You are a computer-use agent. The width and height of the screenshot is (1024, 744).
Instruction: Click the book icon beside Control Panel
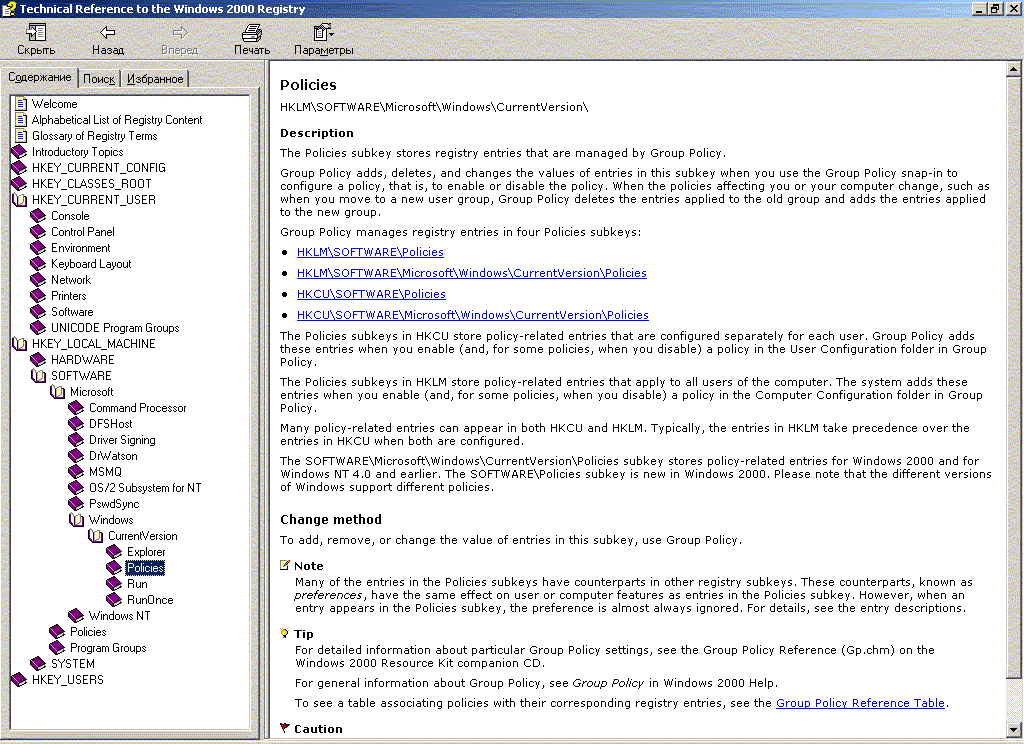click(39, 232)
